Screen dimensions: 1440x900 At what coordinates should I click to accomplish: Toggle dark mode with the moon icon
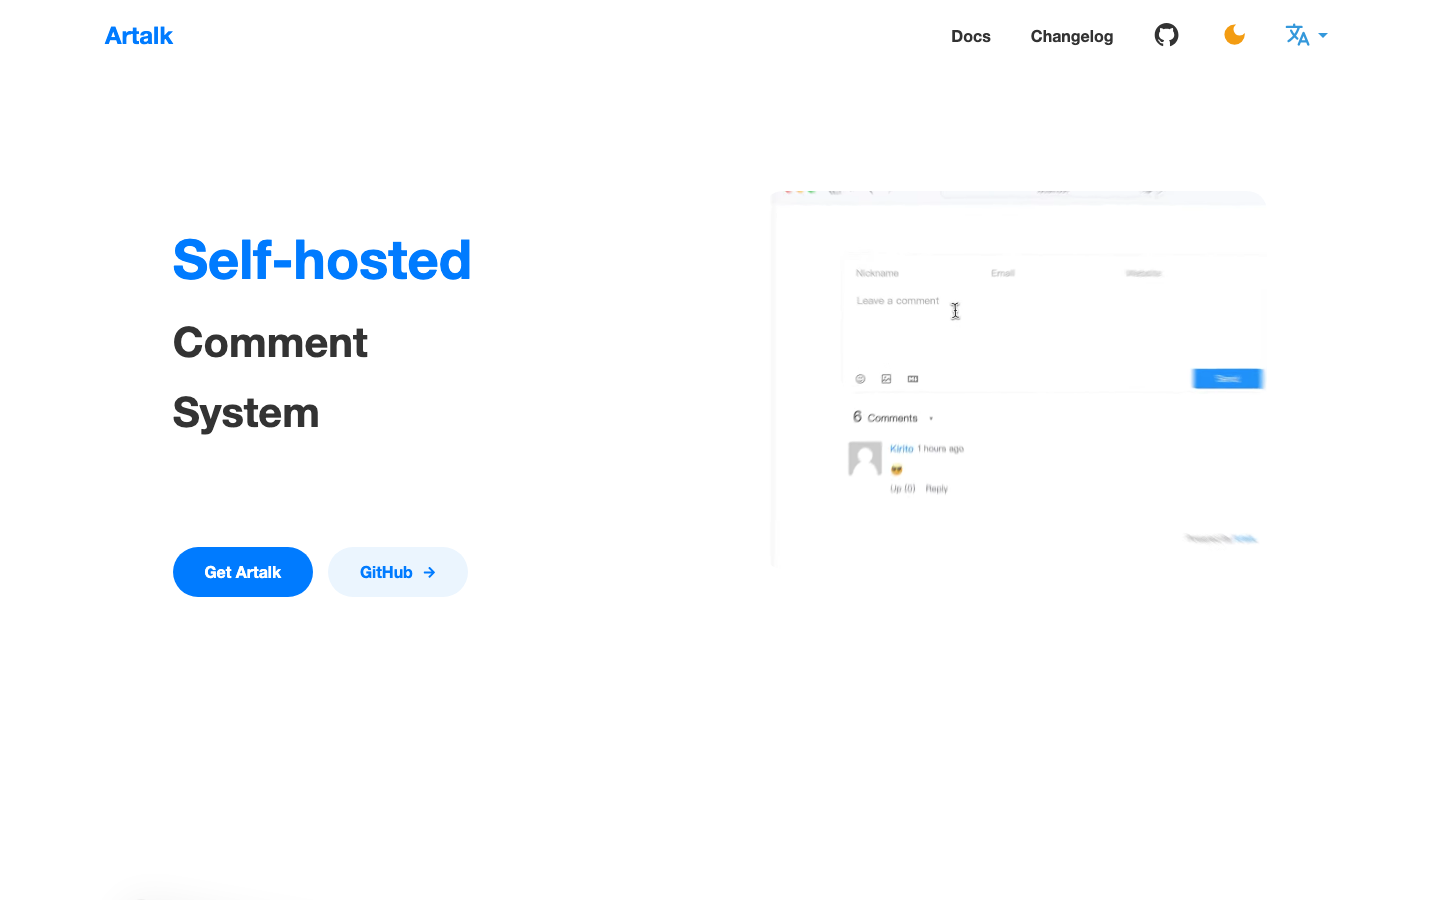[1234, 36]
